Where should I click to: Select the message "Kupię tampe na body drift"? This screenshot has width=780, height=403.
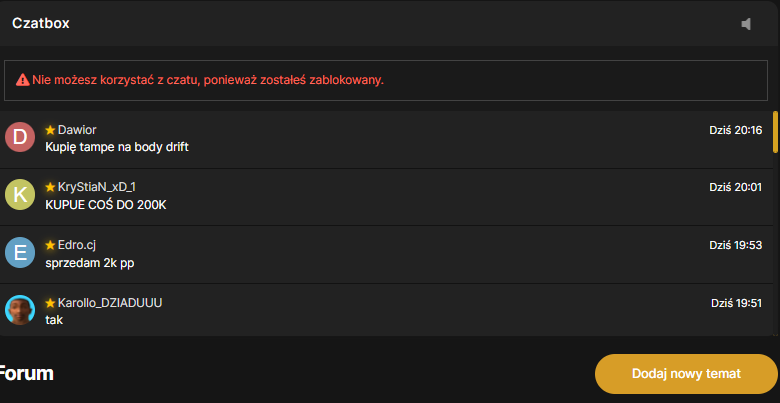point(117,147)
